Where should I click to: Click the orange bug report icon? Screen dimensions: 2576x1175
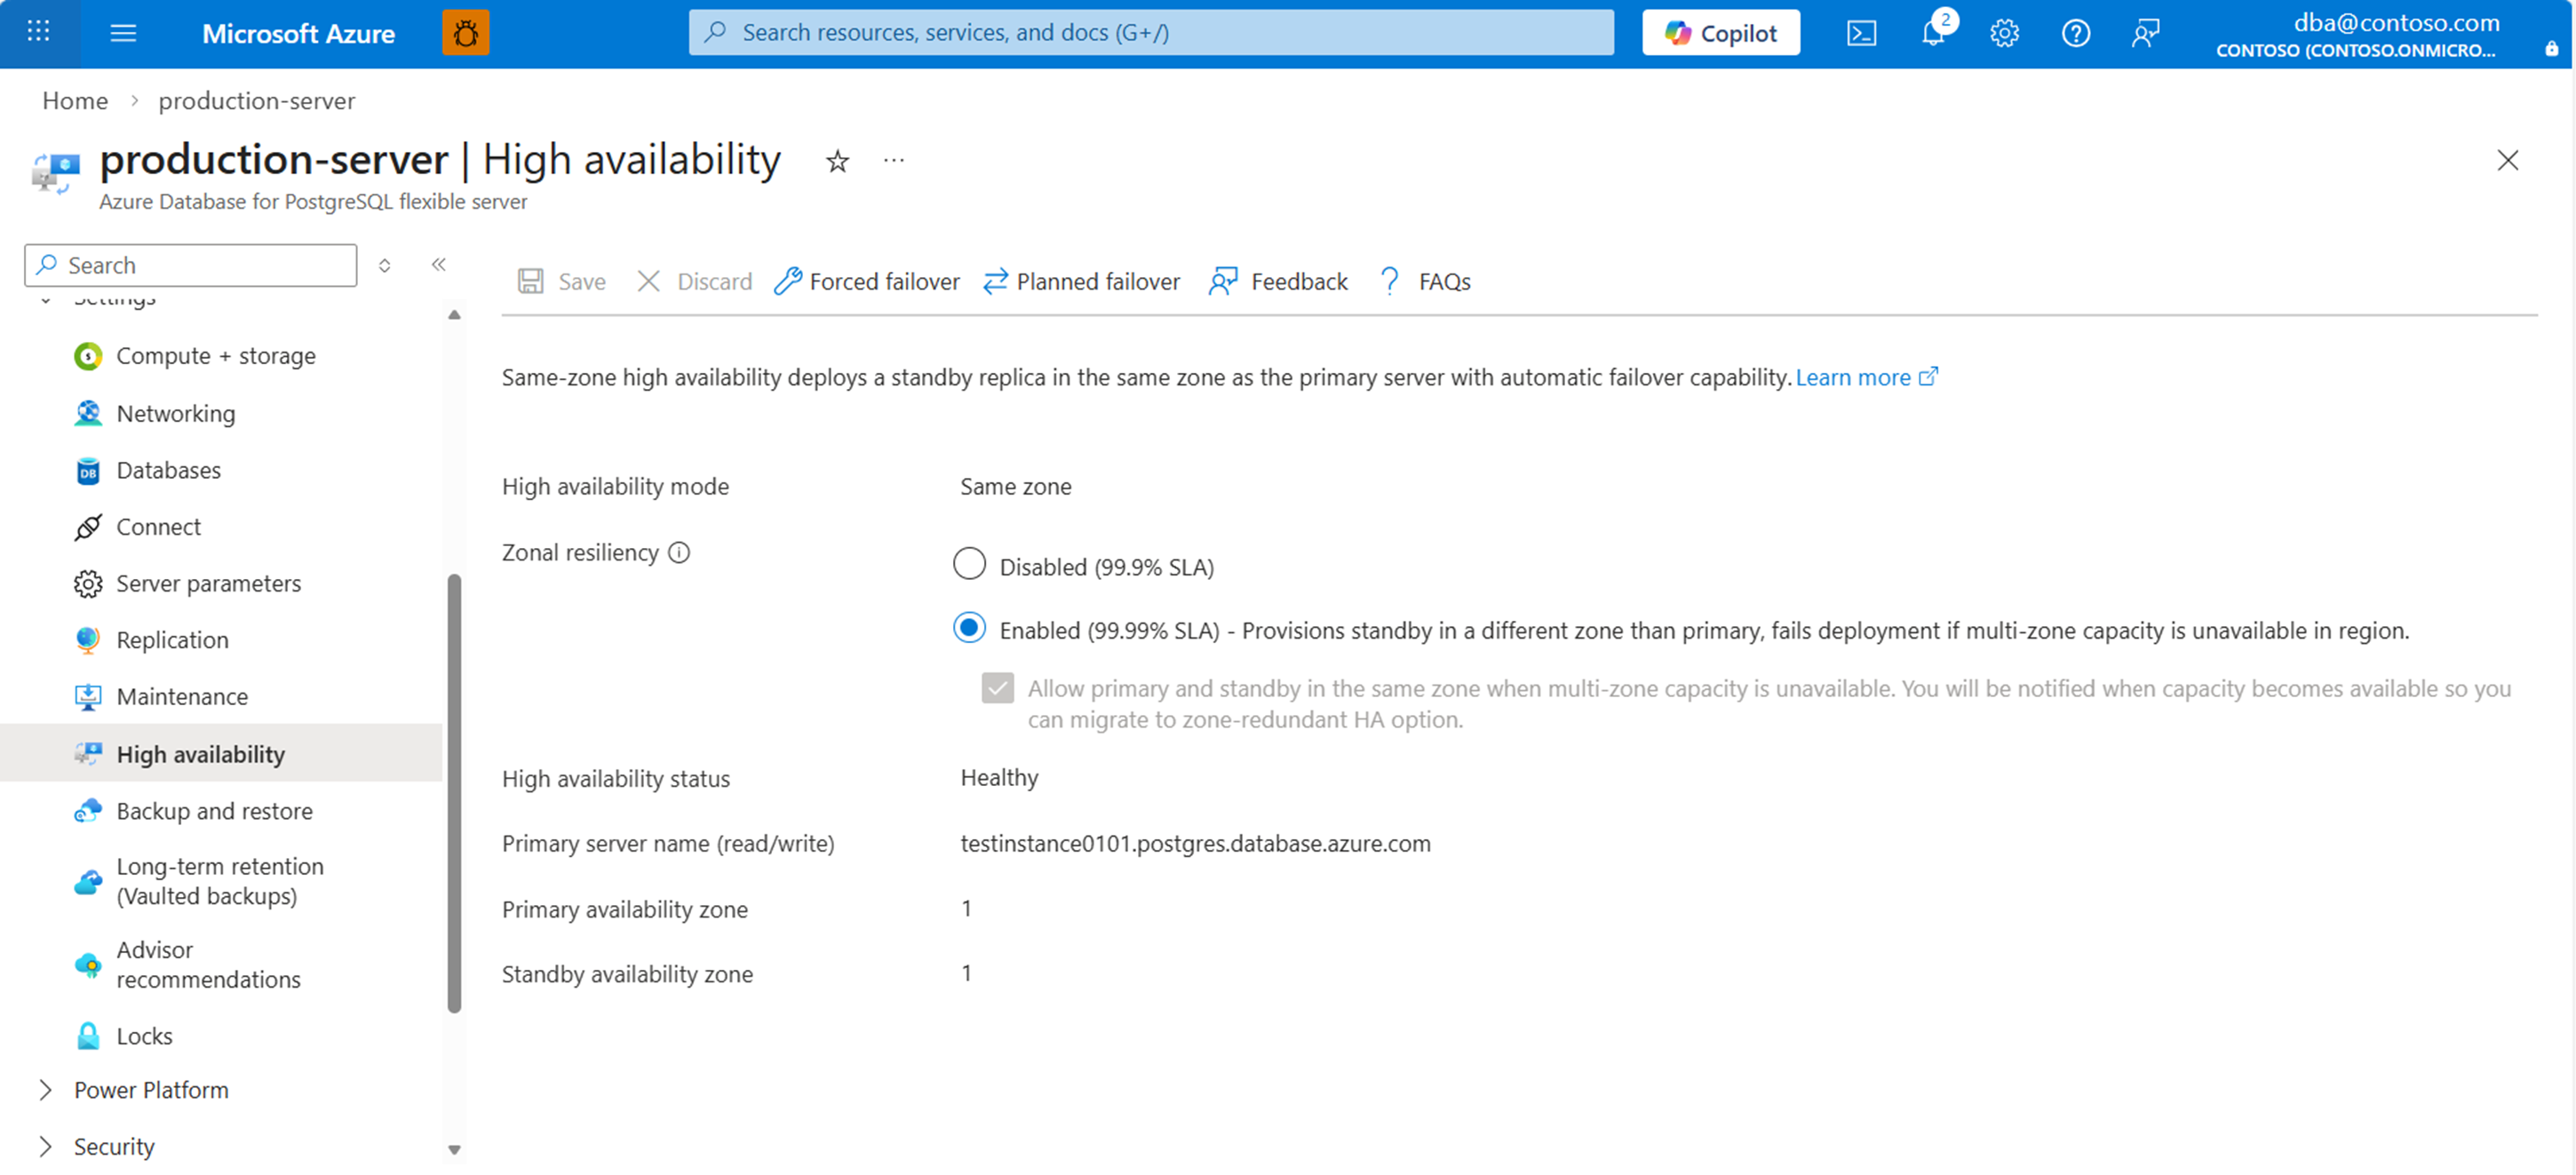[465, 33]
